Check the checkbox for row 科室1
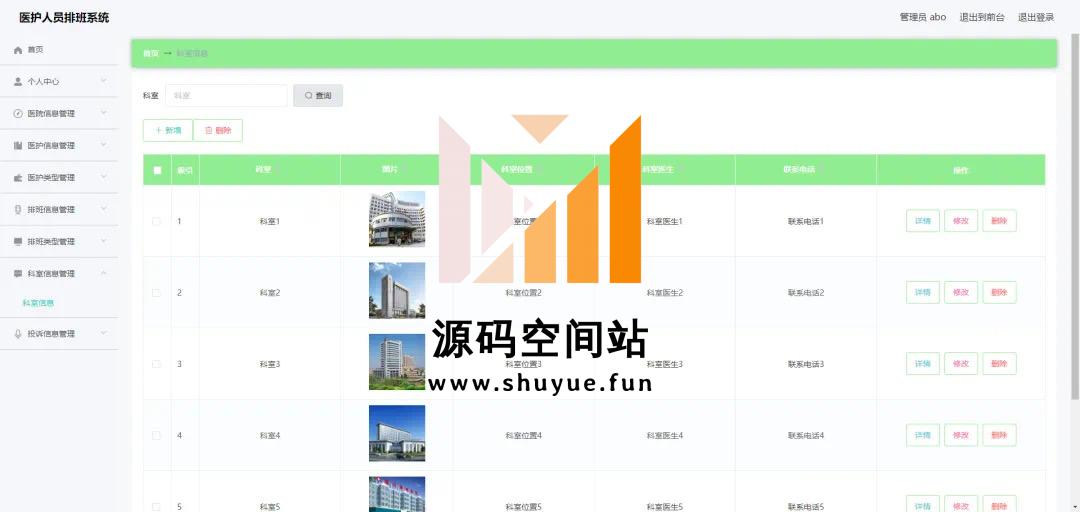 tap(156, 221)
